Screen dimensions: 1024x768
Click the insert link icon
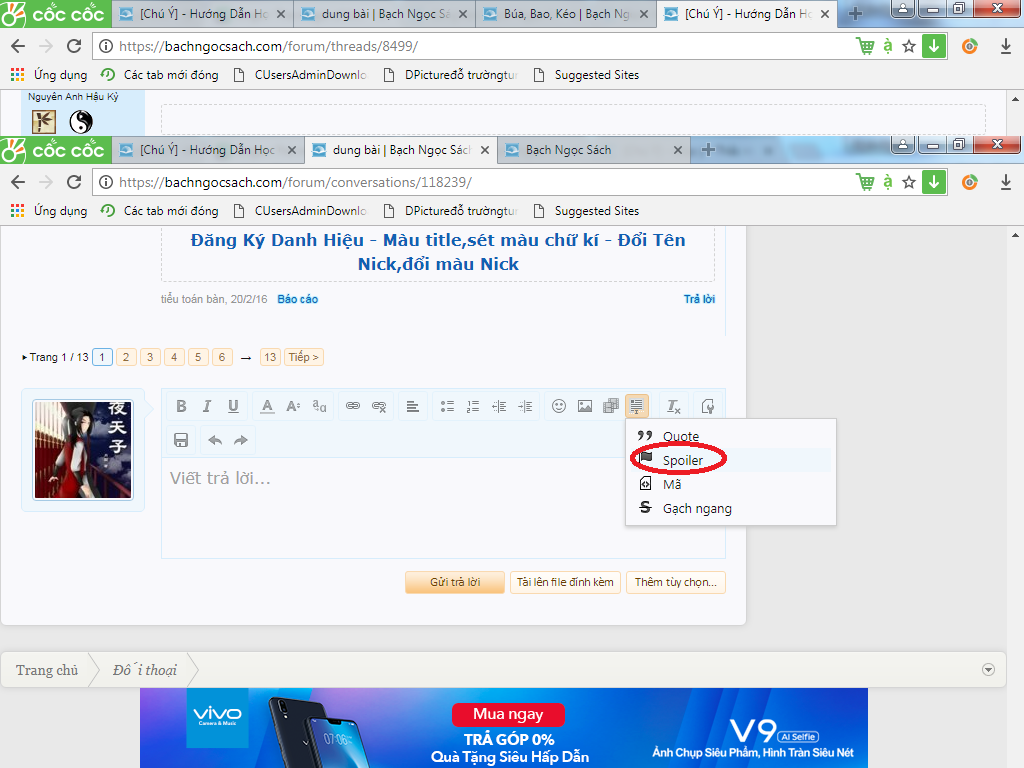[x=353, y=406]
